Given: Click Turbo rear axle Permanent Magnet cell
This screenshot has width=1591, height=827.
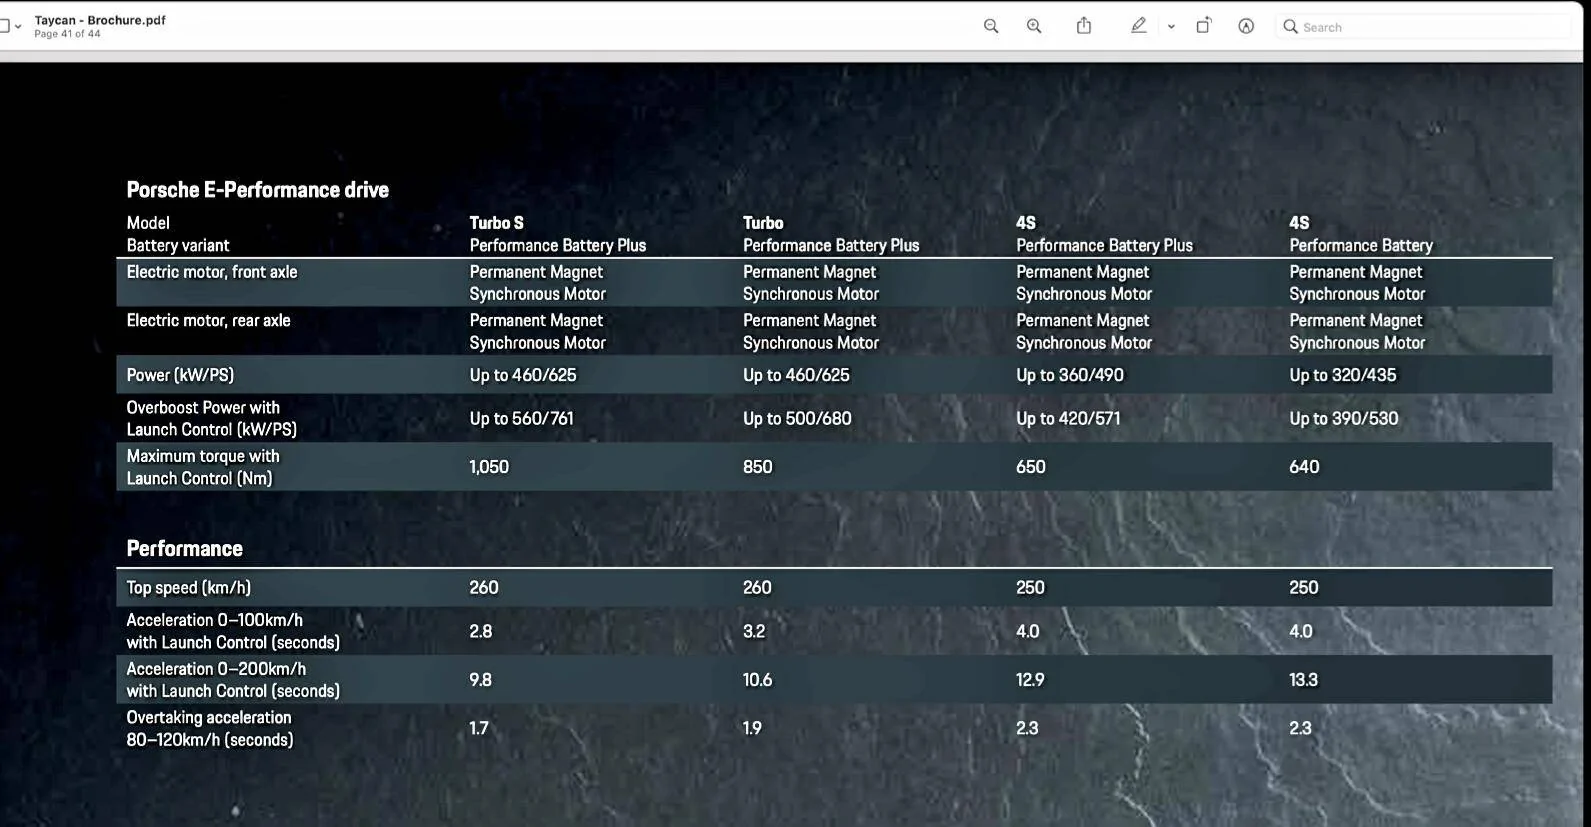Looking at the screenshot, I should click(x=811, y=331).
